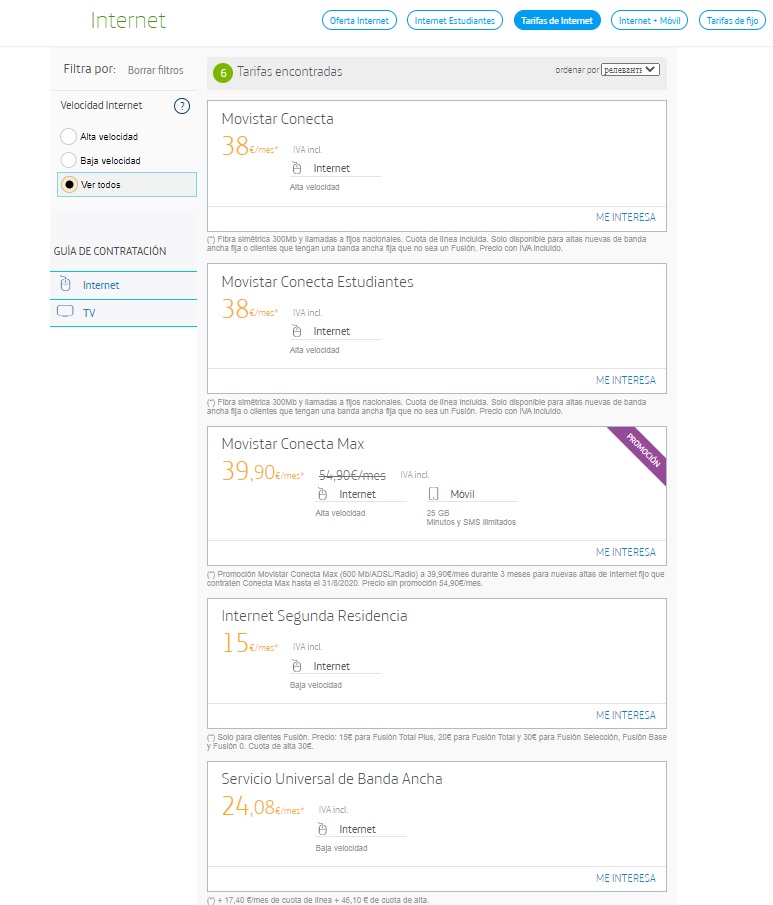Go to Internet Estudiantes tab
The width and height of the screenshot is (773, 905).
tap(454, 20)
